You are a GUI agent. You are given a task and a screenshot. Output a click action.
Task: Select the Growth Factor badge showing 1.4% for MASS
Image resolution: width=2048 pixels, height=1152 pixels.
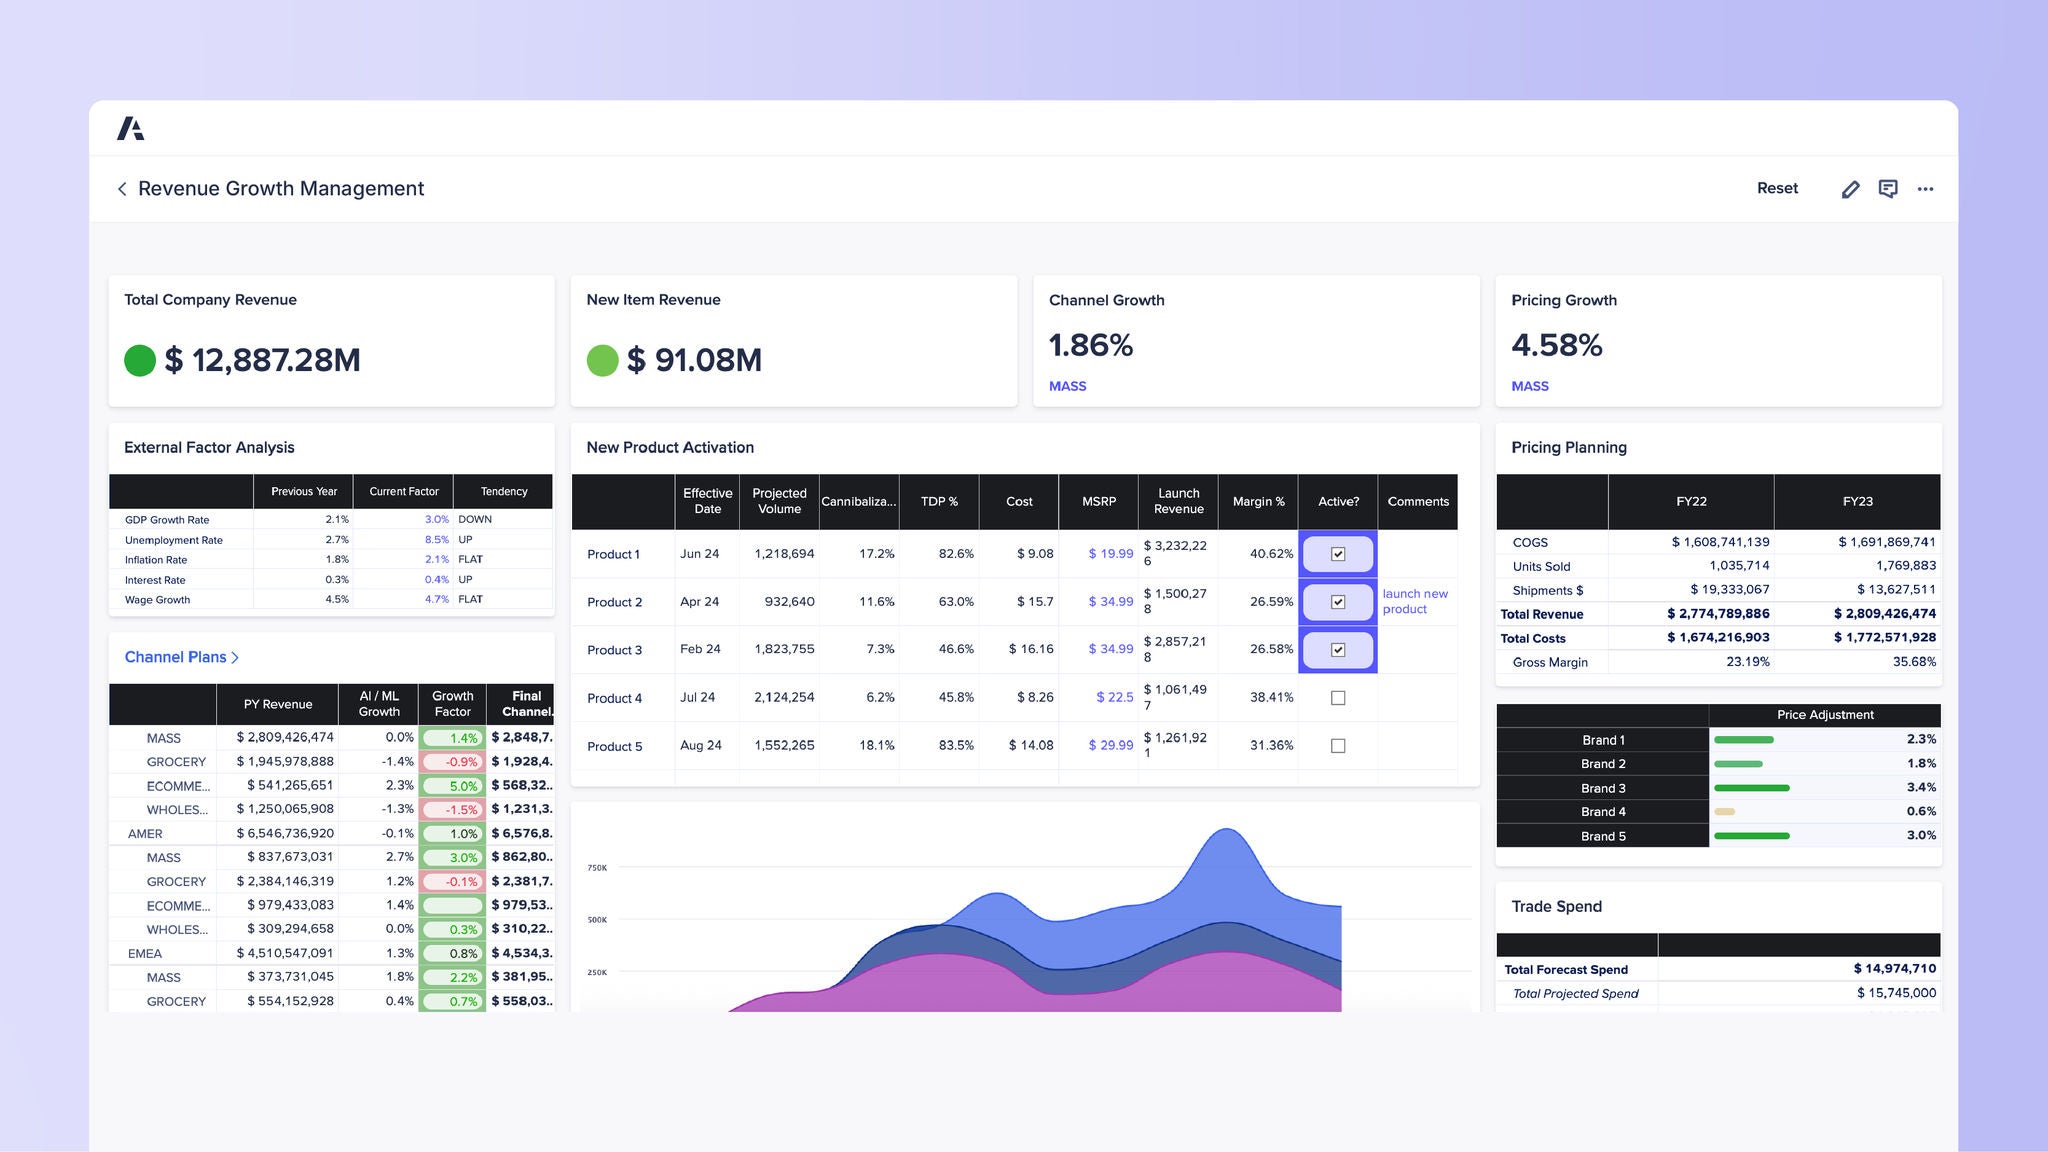coord(453,737)
